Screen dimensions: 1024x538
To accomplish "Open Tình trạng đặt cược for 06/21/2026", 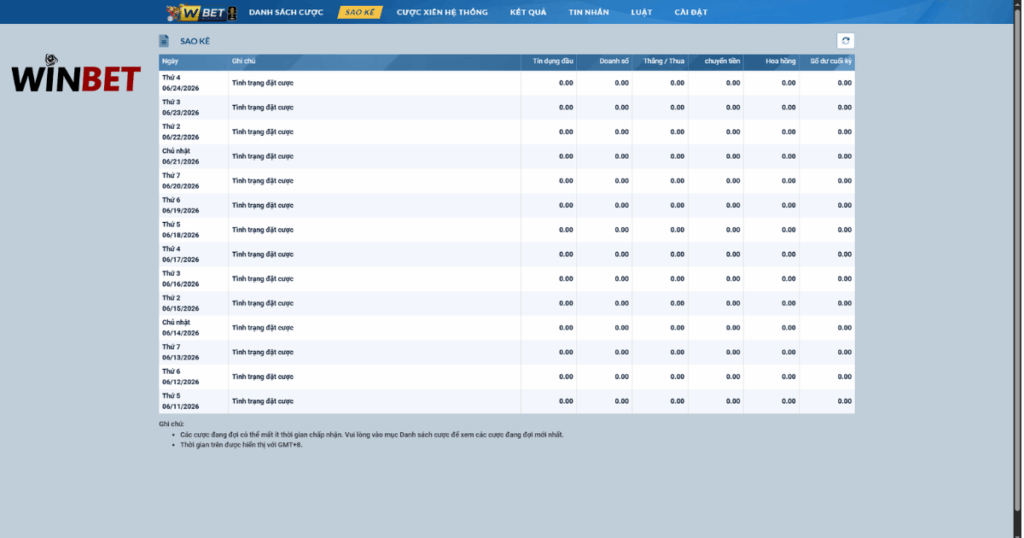I will (x=263, y=157).
